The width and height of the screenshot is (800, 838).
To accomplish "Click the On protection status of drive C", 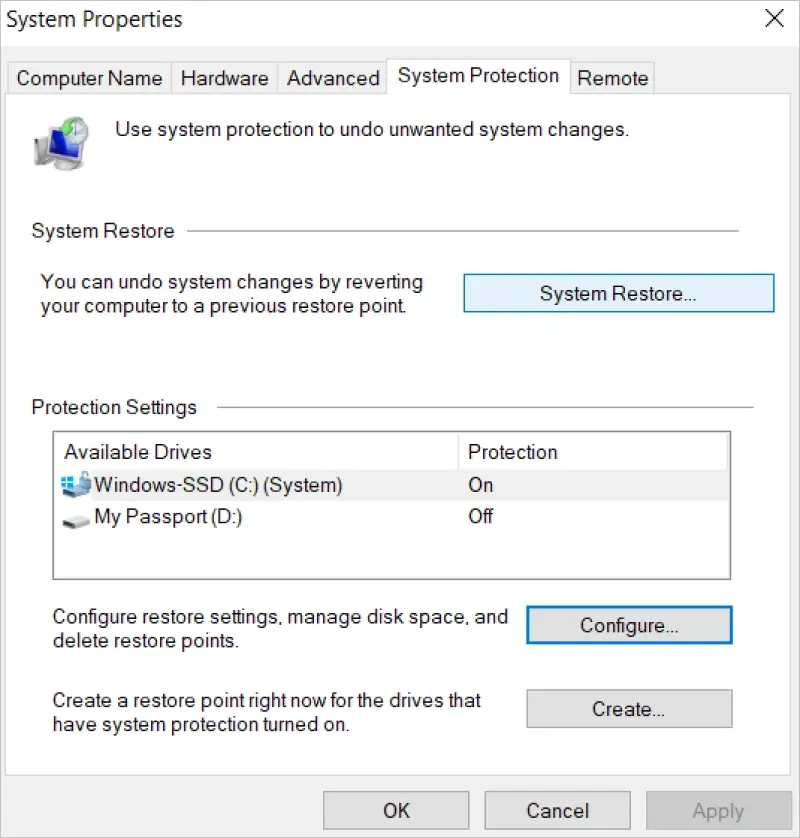I will tap(480, 485).
